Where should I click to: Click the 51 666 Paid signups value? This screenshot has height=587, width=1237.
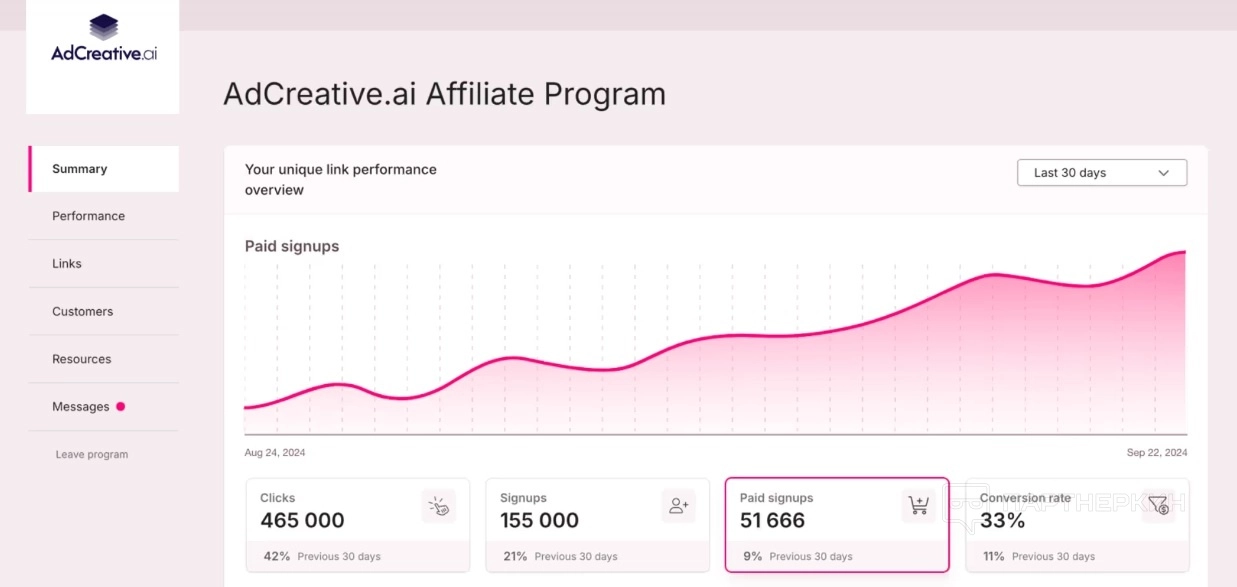pos(772,520)
